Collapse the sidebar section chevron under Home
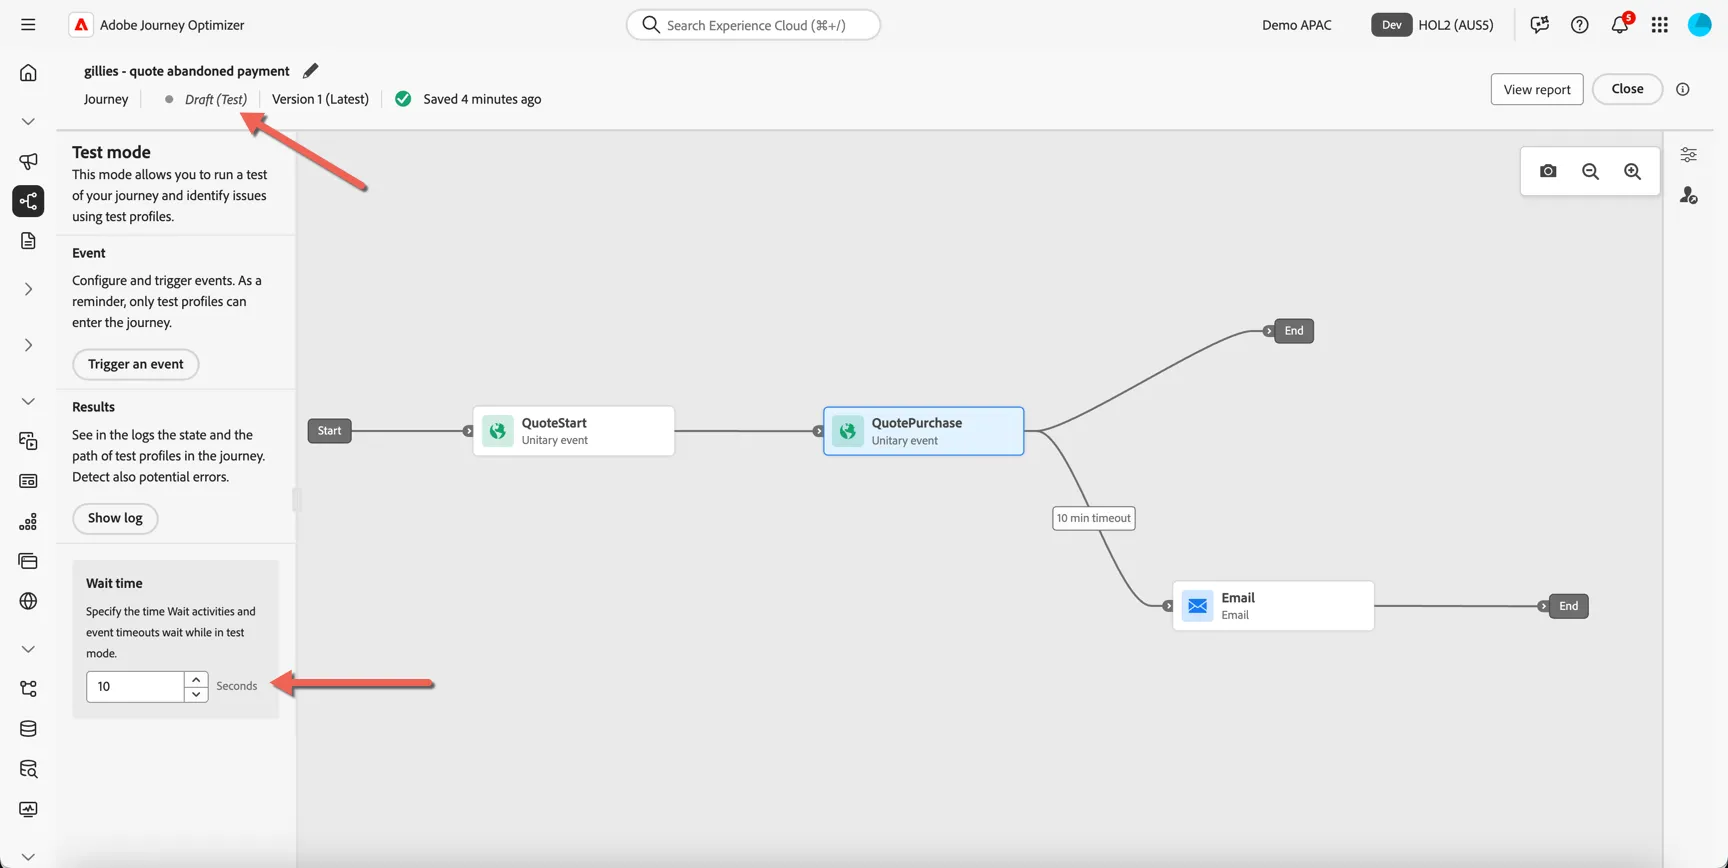The height and width of the screenshot is (868, 1728). pyautogui.click(x=28, y=121)
